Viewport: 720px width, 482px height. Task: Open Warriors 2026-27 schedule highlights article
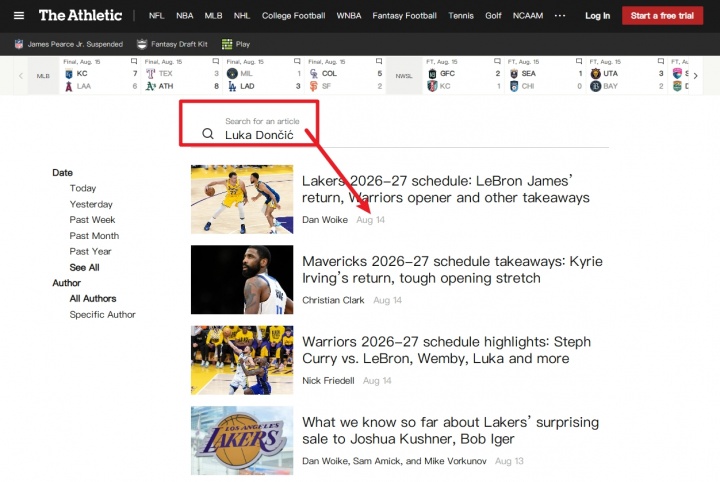click(446, 350)
